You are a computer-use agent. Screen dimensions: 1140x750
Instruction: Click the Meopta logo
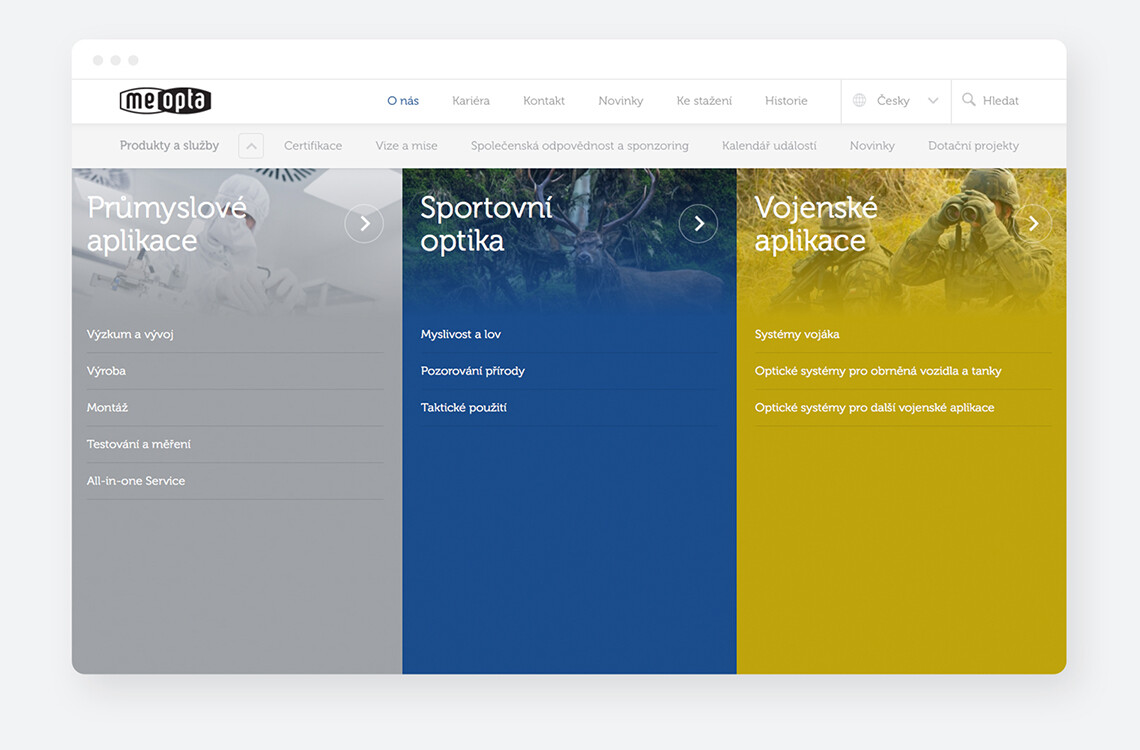pos(165,100)
